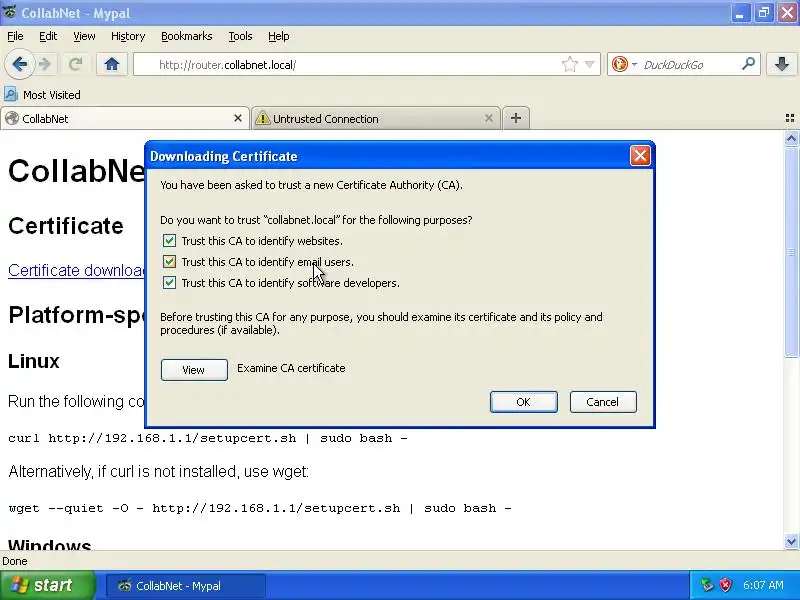The height and width of the screenshot is (600, 800).
Task: Close the Downloading Certificate dialog with X
Action: click(x=640, y=156)
